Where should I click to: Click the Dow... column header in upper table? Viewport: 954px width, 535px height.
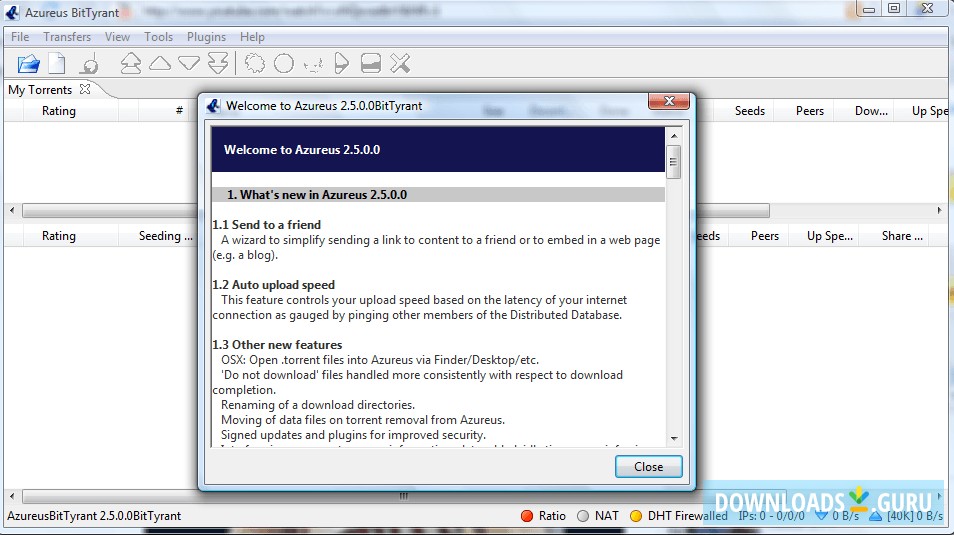[x=871, y=111]
